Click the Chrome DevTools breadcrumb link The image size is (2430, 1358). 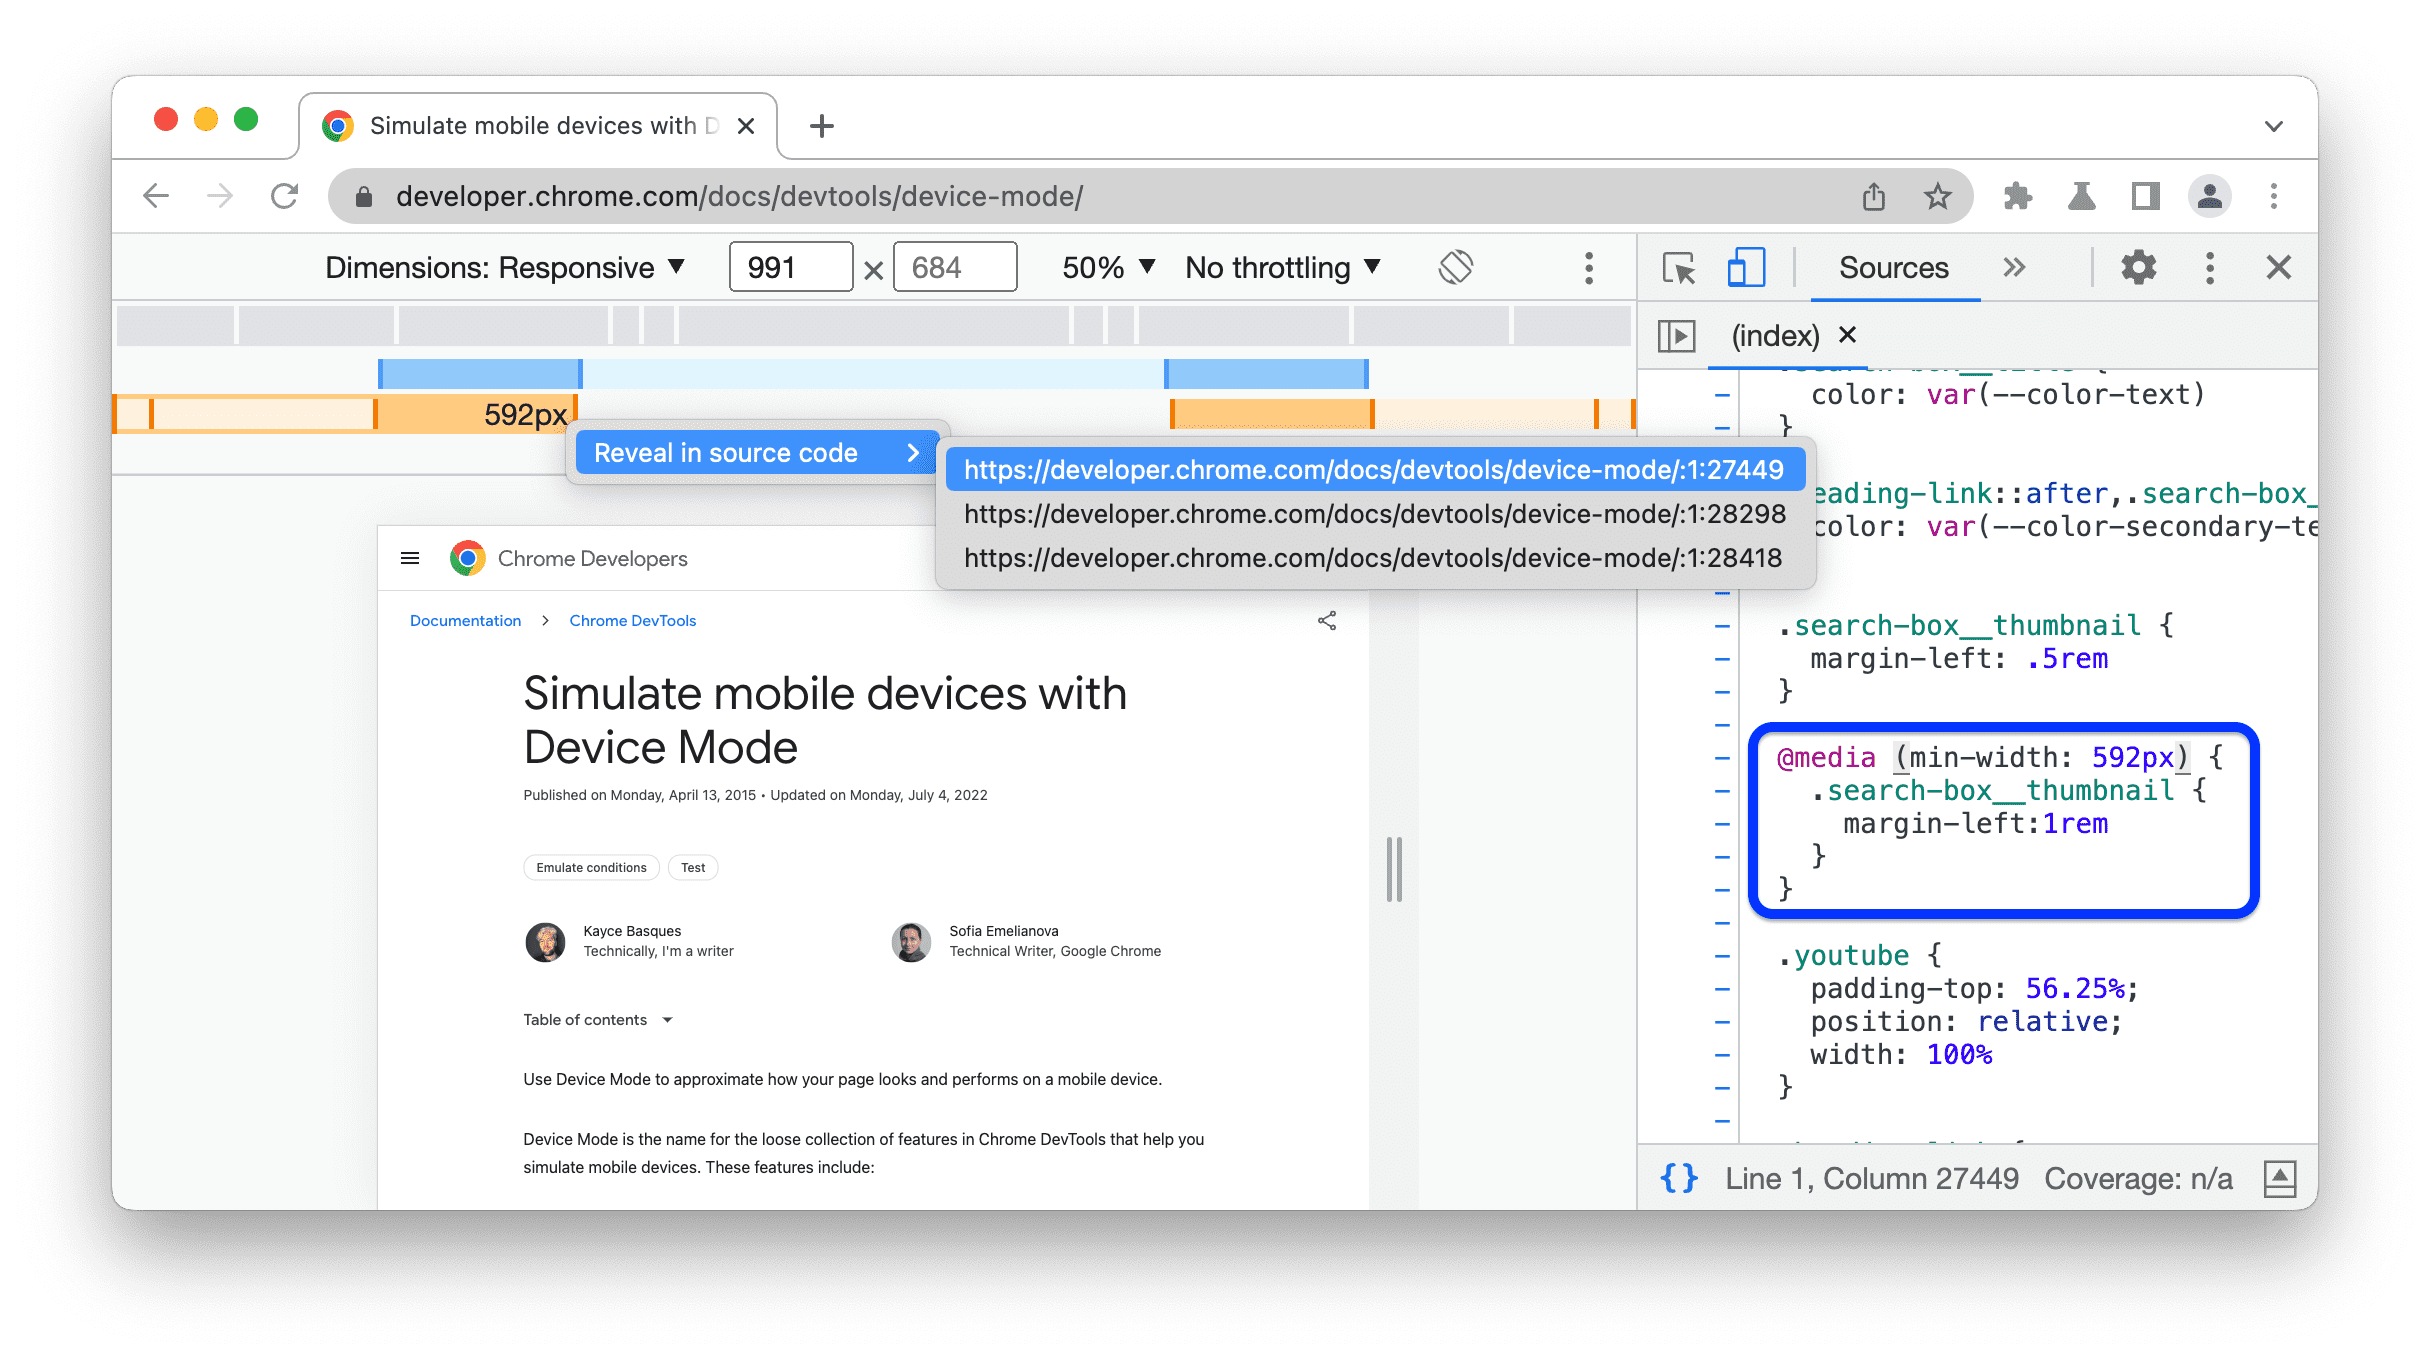click(633, 621)
